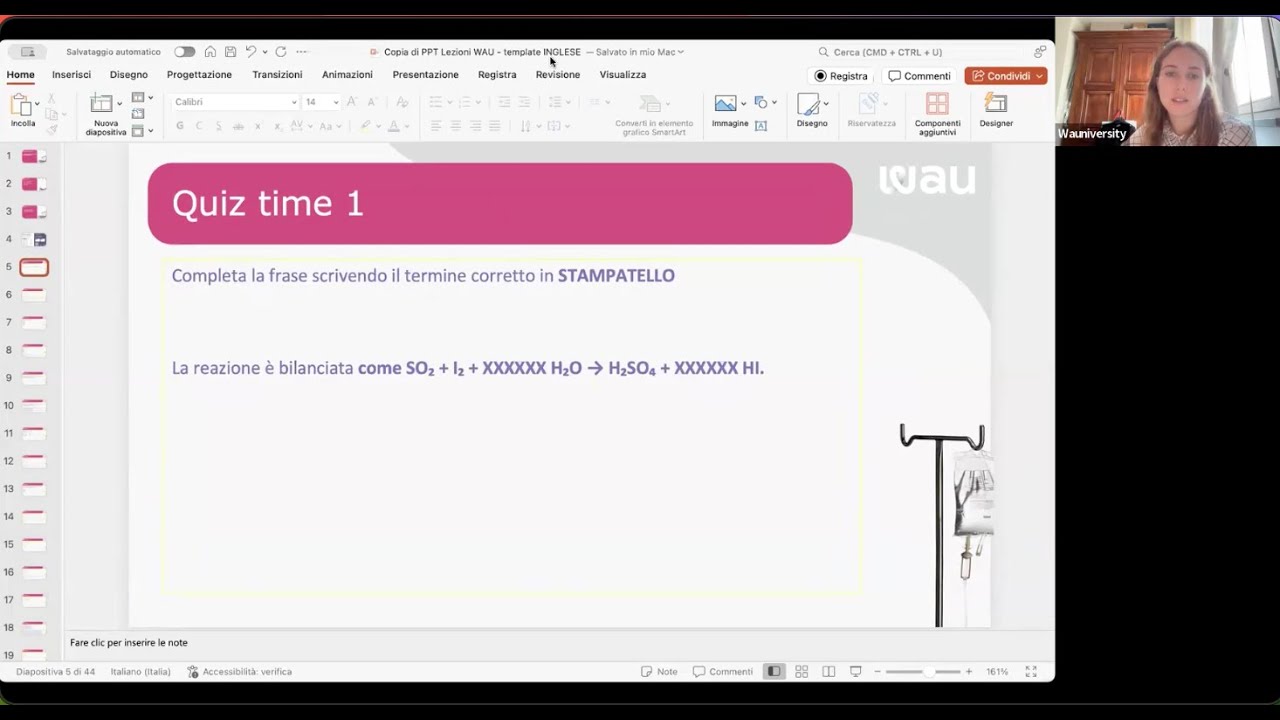Open the Presentazione ribbon tab

[x=426, y=75]
